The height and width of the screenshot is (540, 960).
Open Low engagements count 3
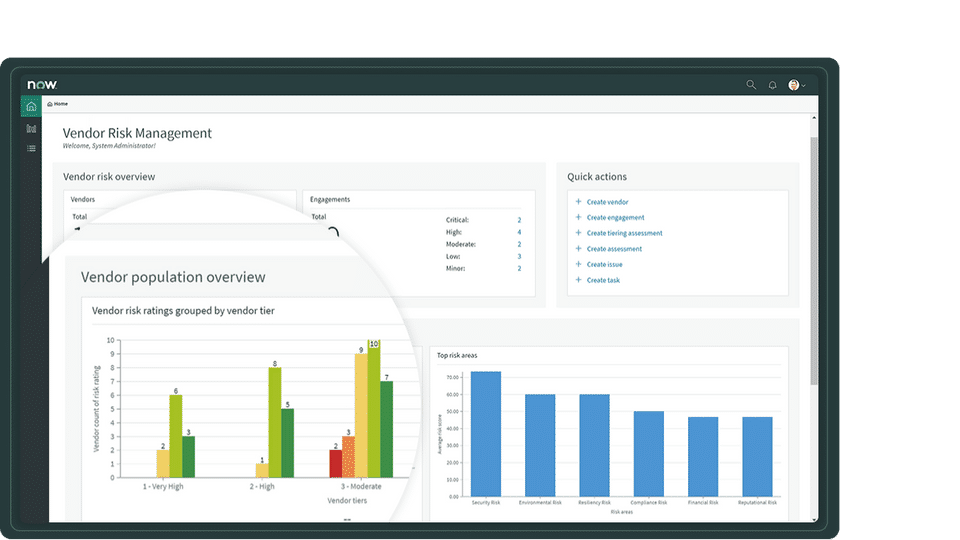[519, 257]
